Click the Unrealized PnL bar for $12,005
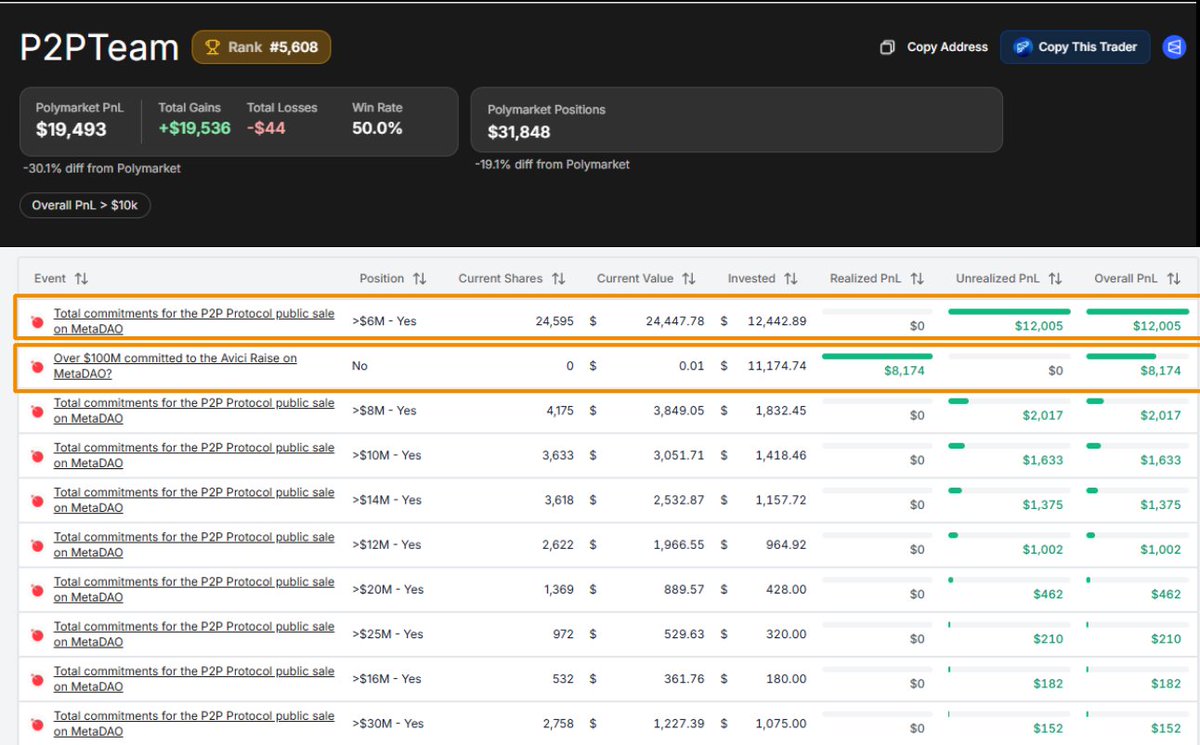This screenshot has width=1200, height=745. 1009,312
